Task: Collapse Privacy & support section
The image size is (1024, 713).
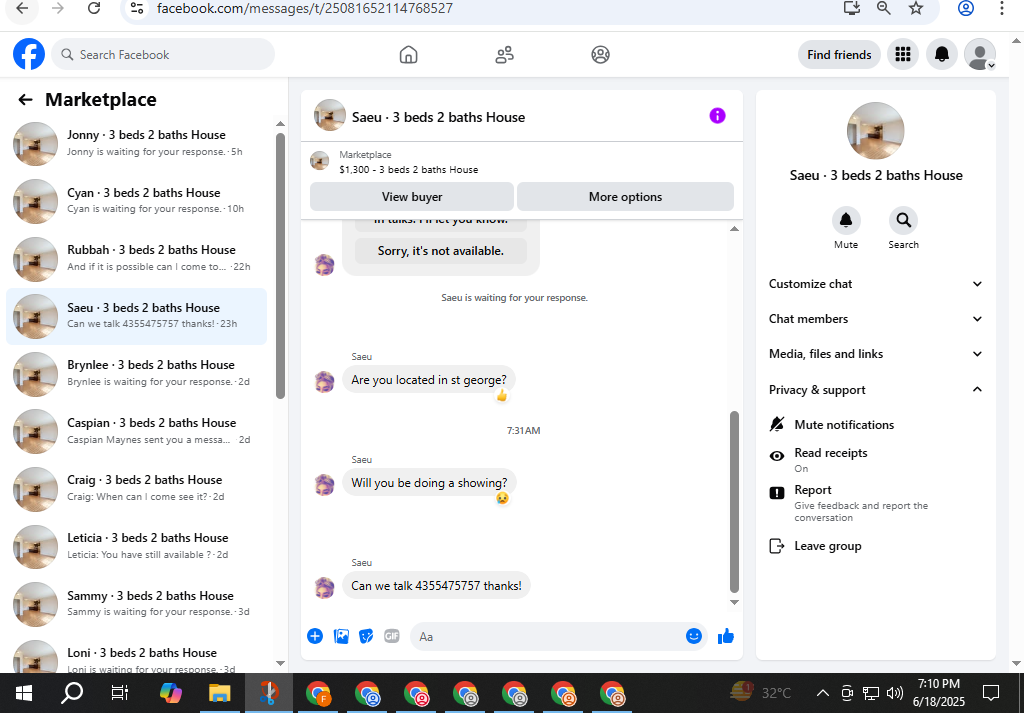Action: click(x=875, y=390)
